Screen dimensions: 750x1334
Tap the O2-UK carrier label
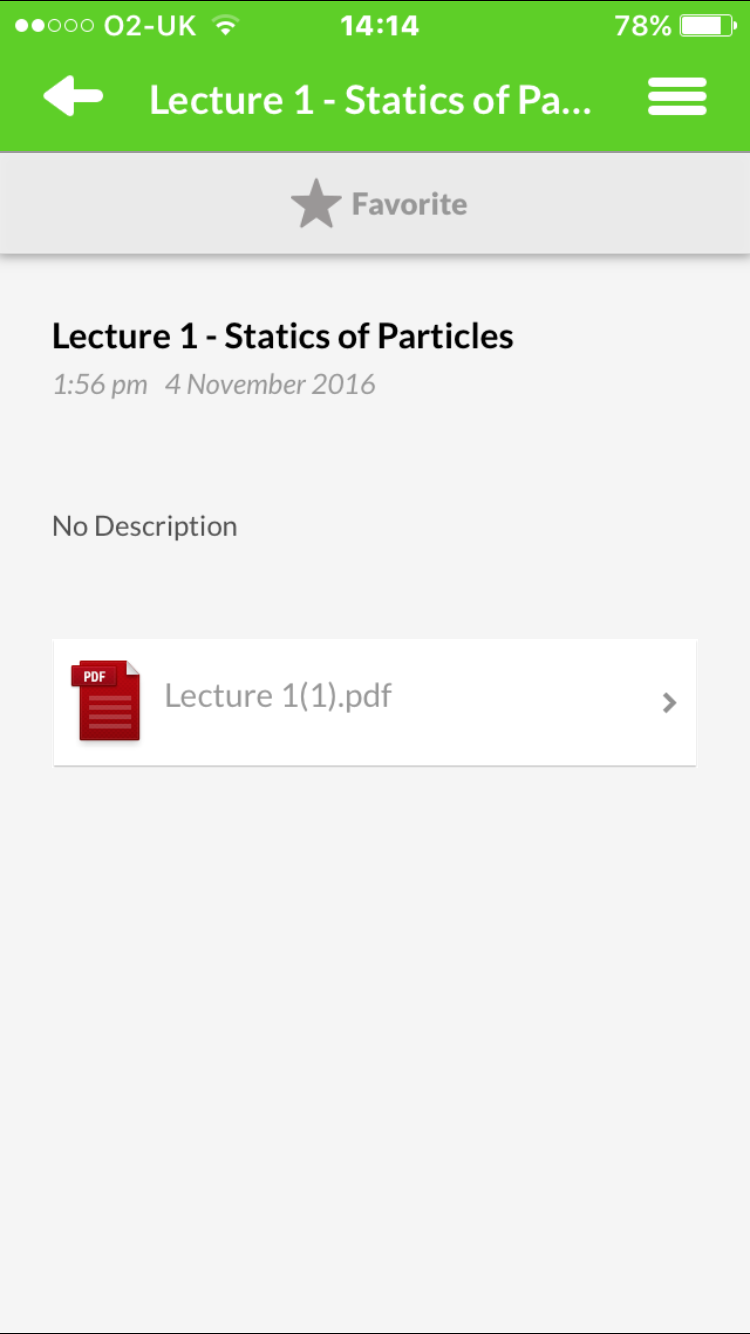pos(149,26)
